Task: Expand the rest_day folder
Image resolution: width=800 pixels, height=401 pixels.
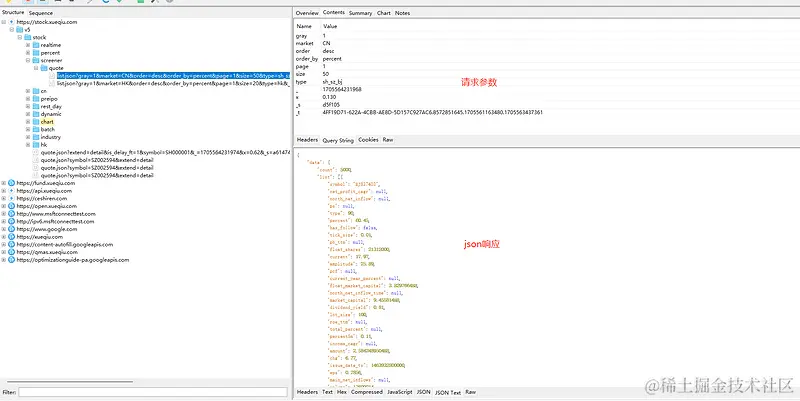Action: coord(29,106)
